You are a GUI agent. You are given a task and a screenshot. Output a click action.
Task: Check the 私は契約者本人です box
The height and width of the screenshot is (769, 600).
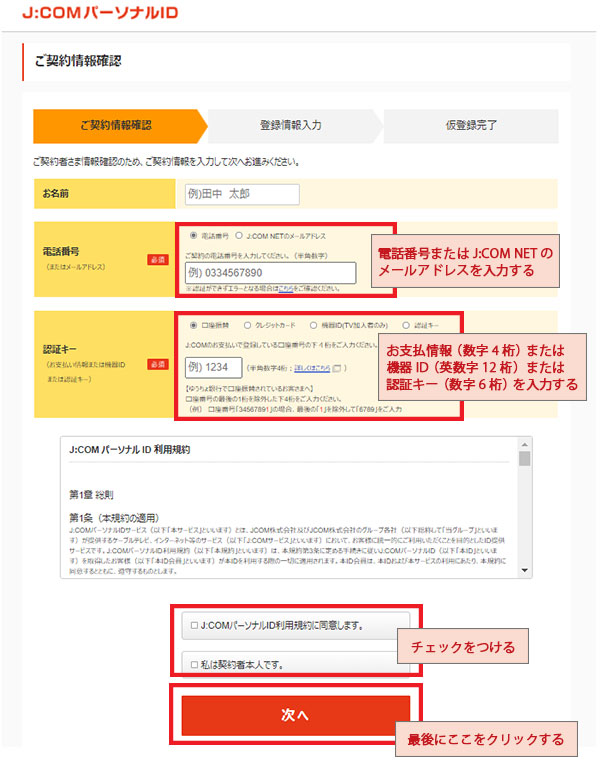tap(194, 665)
